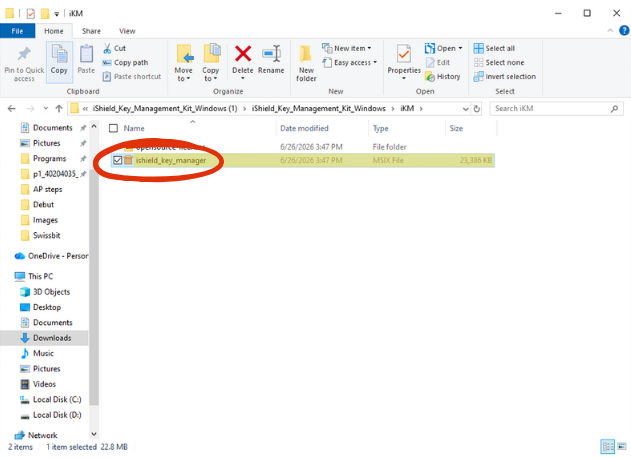Viewport: 631px width, 458px height.
Task: Click Invert selection
Action: coord(505,76)
